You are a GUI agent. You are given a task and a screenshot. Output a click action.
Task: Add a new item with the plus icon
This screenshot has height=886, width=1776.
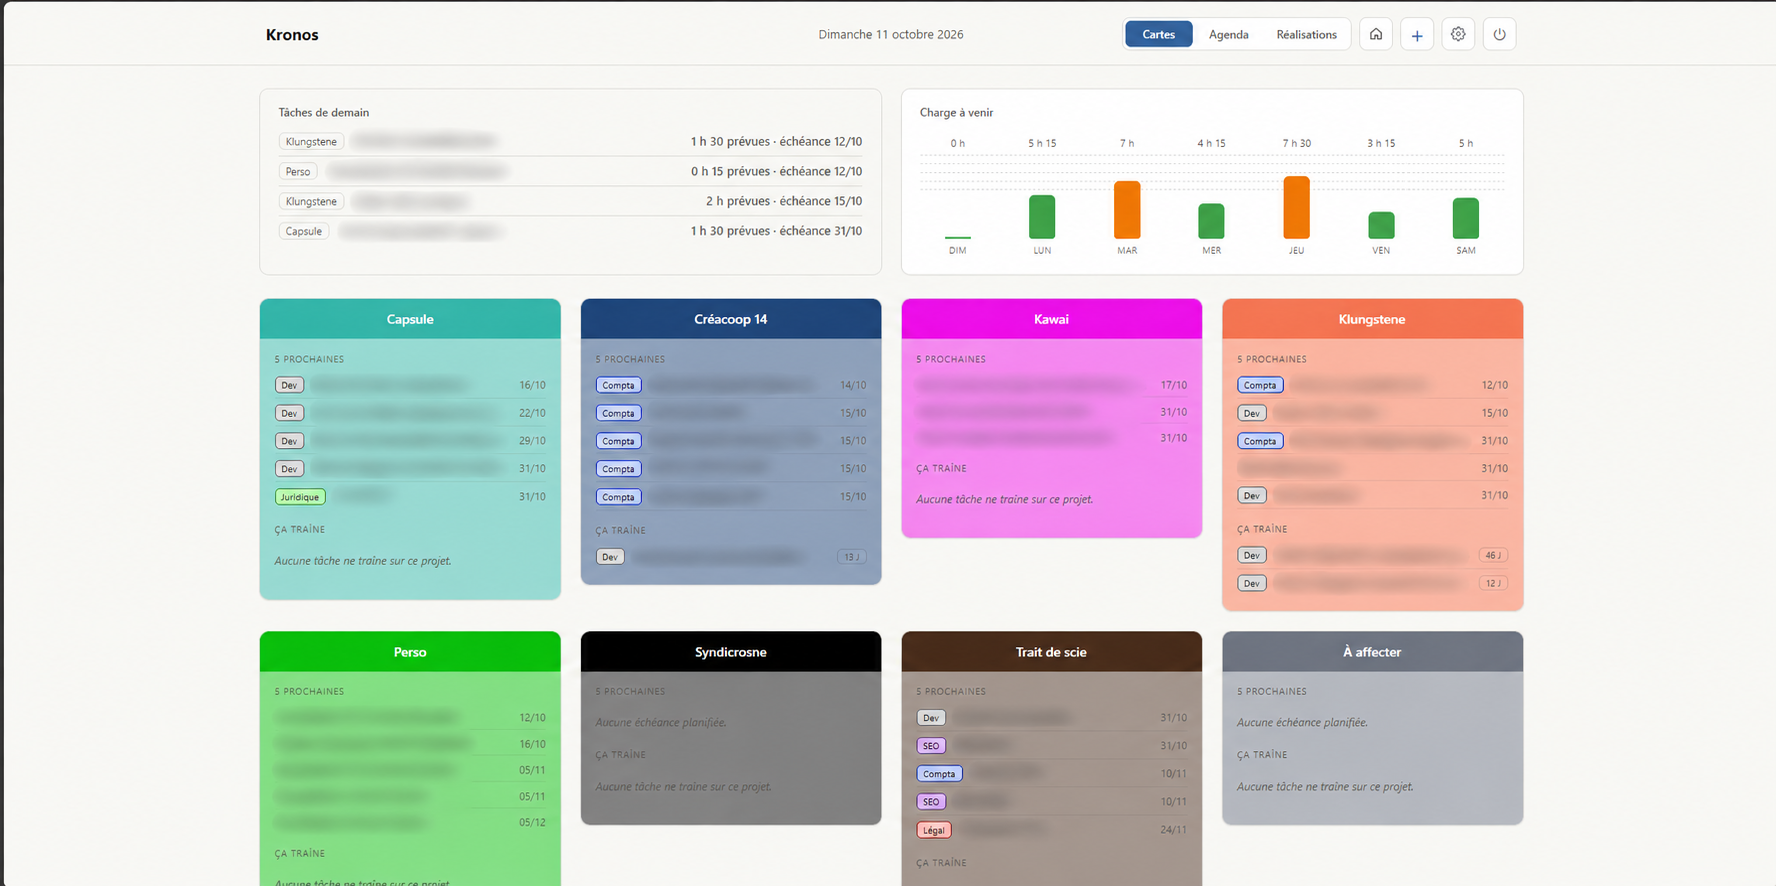tap(1417, 34)
